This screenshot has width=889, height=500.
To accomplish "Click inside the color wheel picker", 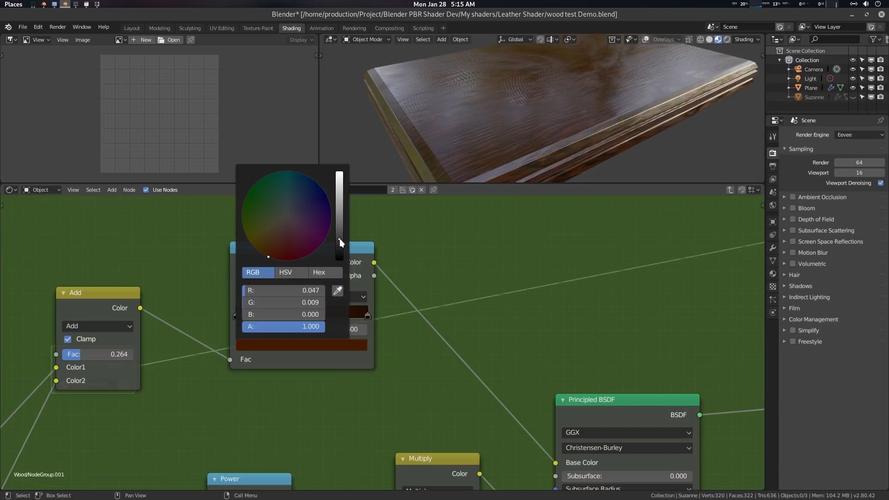I will [286, 215].
